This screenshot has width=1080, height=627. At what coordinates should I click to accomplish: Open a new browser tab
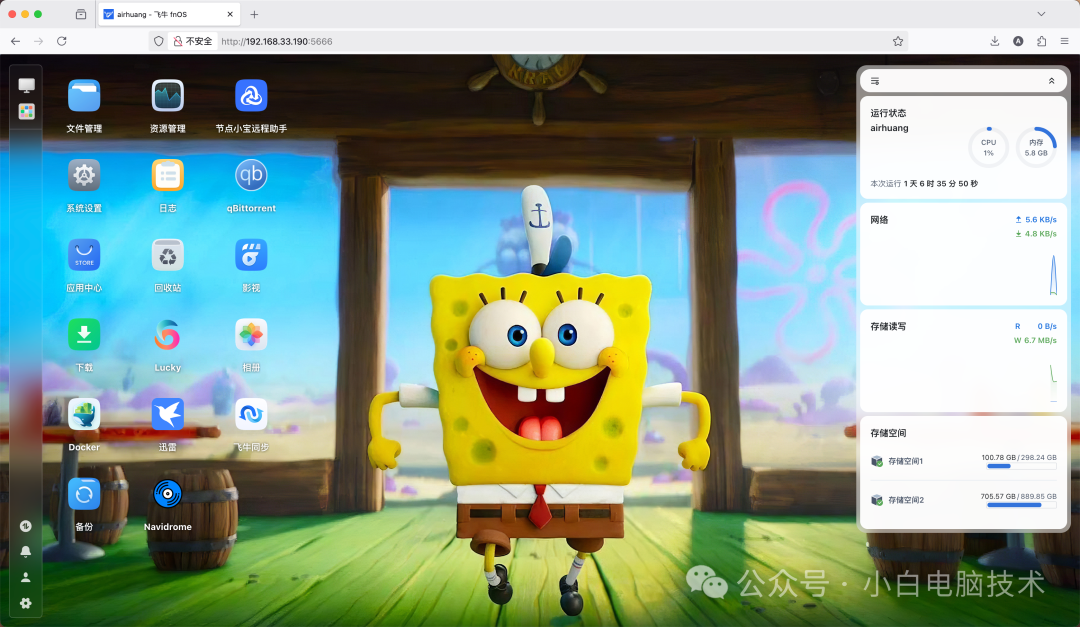254,14
